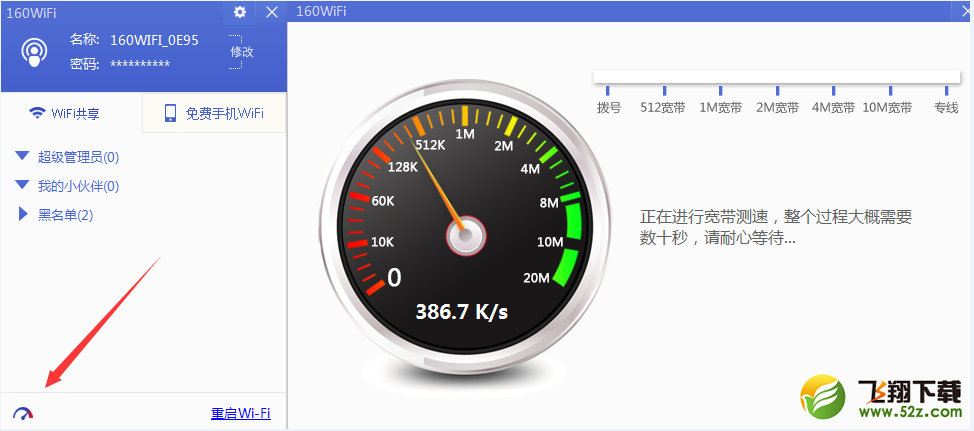
Task: Click the 512宽带 scale label
Action: 663,107
